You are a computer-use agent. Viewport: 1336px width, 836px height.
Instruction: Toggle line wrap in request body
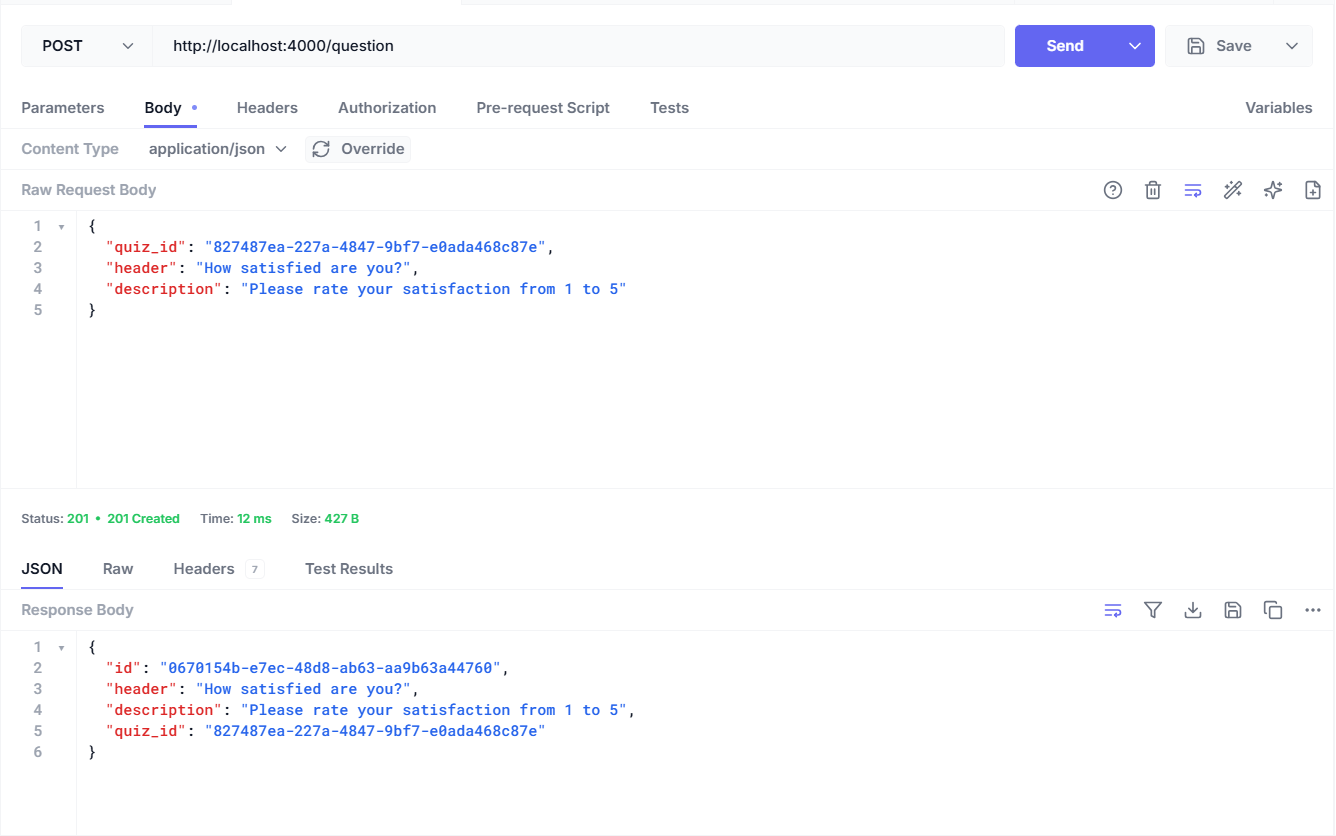tap(1193, 190)
